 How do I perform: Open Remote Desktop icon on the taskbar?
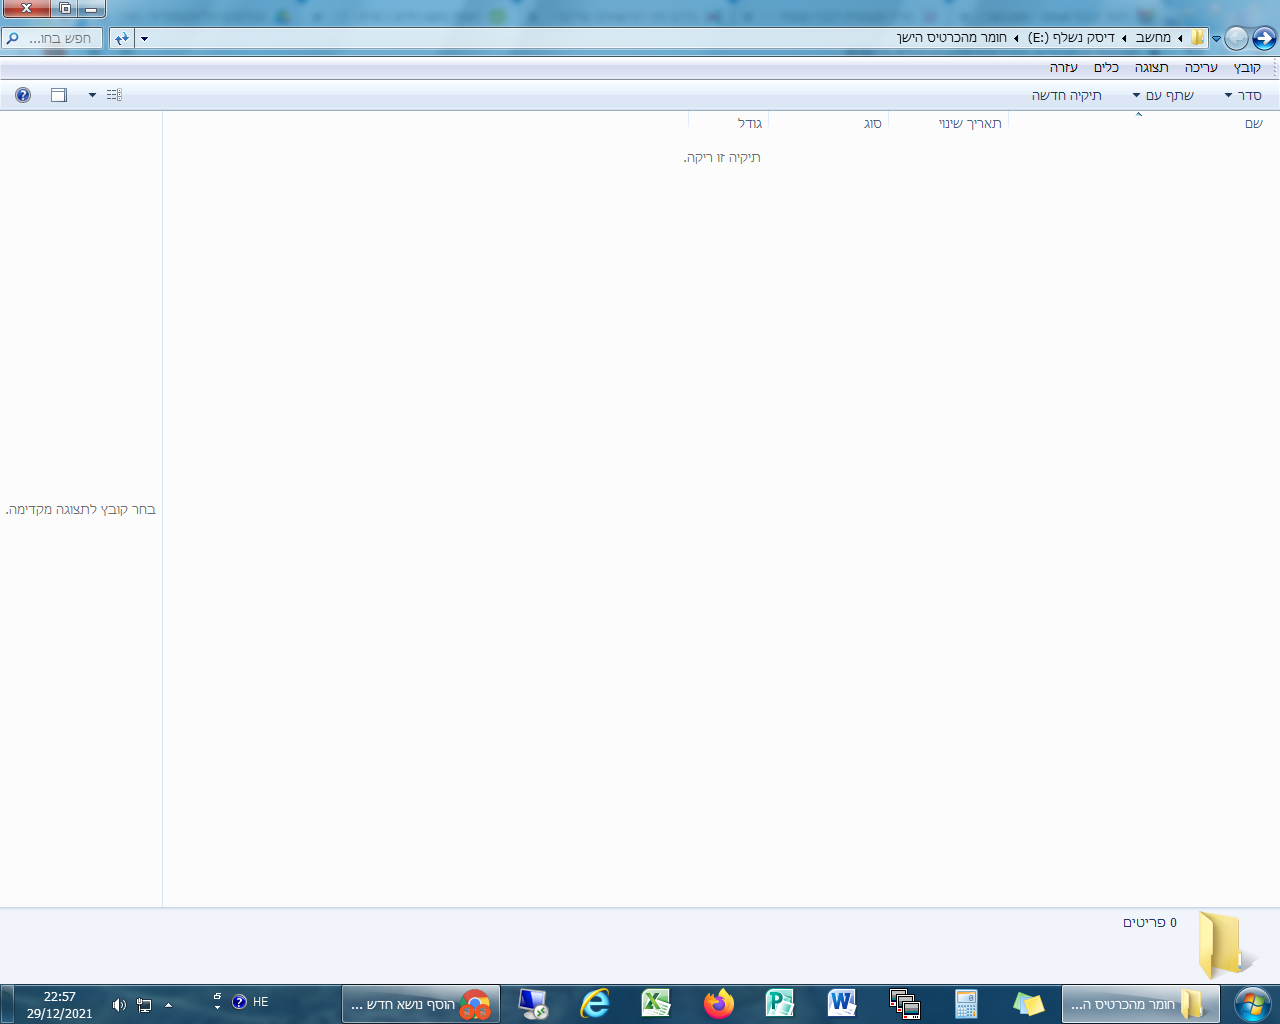[x=533, y=1004]
